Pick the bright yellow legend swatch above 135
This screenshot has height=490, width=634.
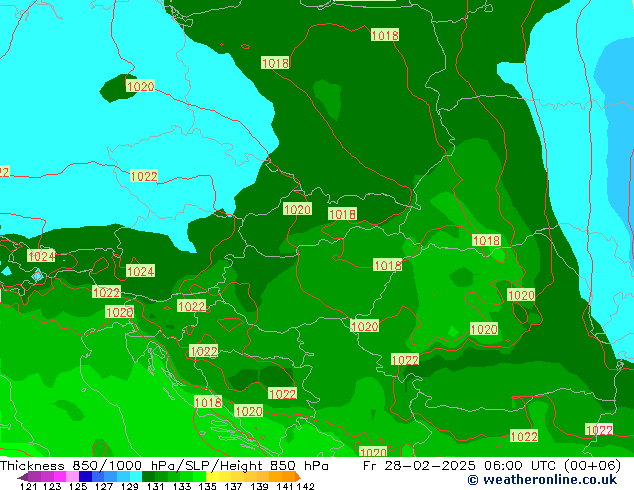(212, 476)
